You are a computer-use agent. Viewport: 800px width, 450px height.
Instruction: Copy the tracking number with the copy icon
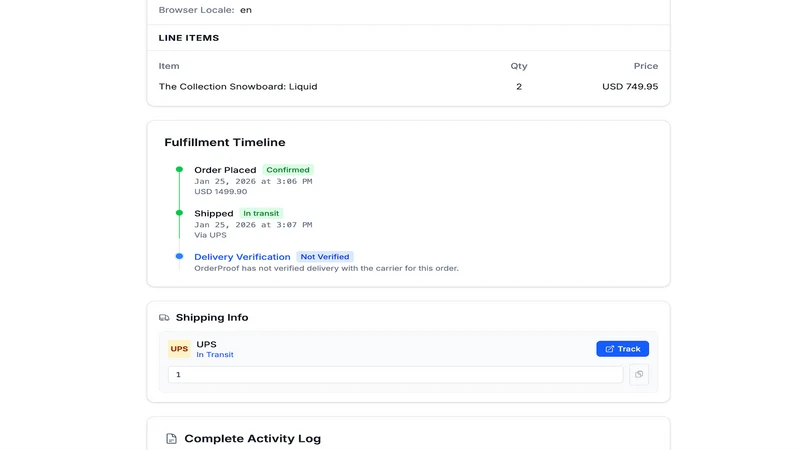639,374
